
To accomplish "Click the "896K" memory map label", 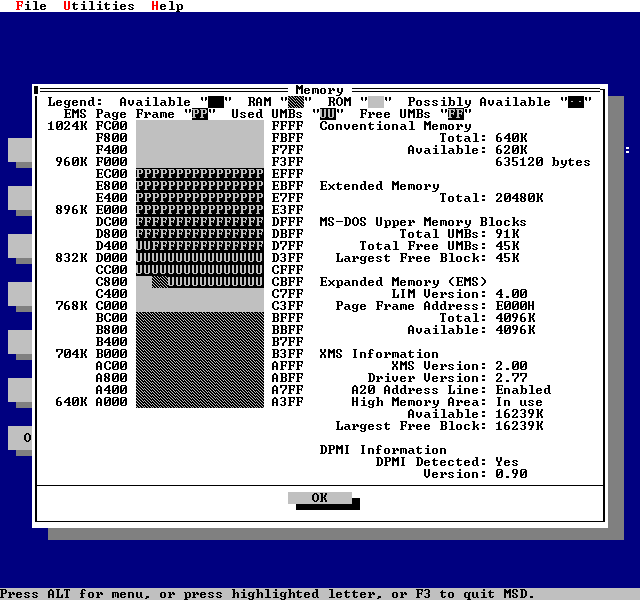I will pyautogui.click(x=71, y=210).
